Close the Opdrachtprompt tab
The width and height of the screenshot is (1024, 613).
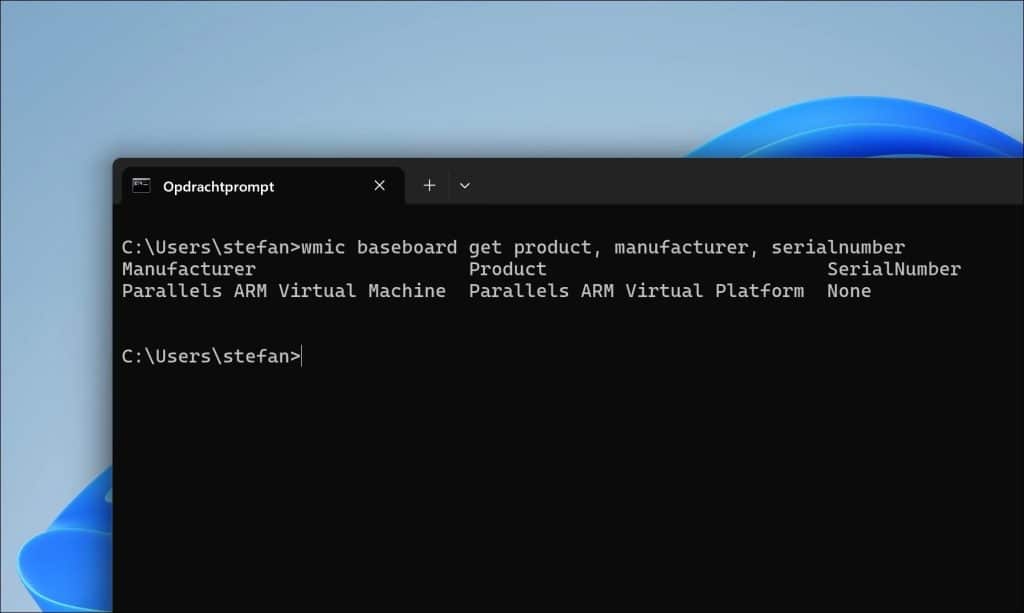click(379, 186)
